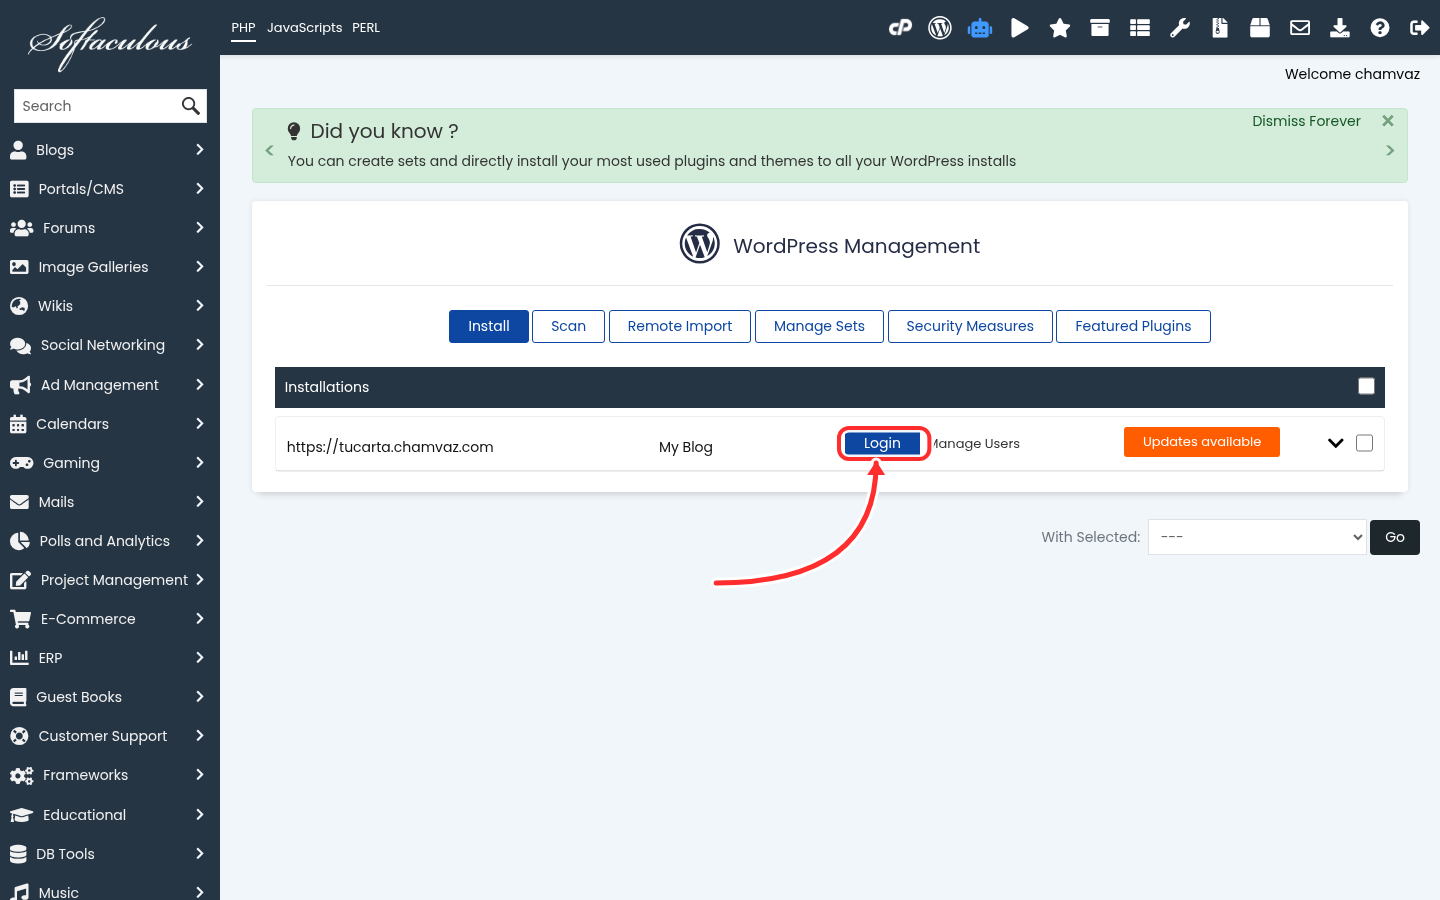Expand tucarta.chamvaz.com installation details chevron
1440x900 pixels.
click(1335, 443)
